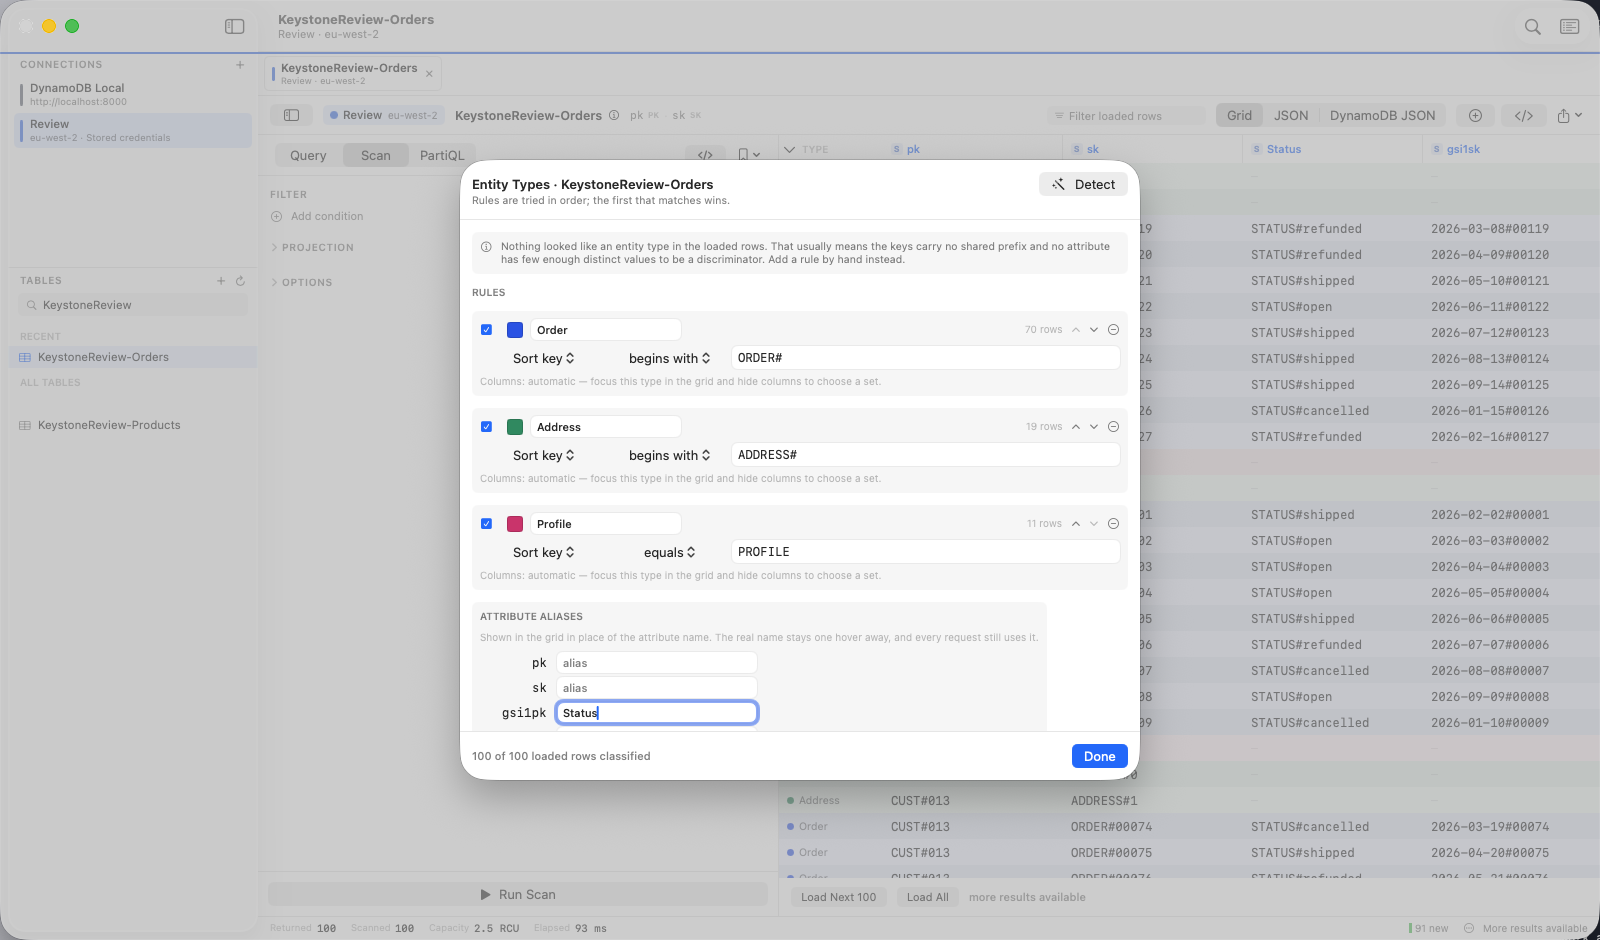Add a new table with the plus icon
The height and width of the screenshot is (940, 1600).
221,281
